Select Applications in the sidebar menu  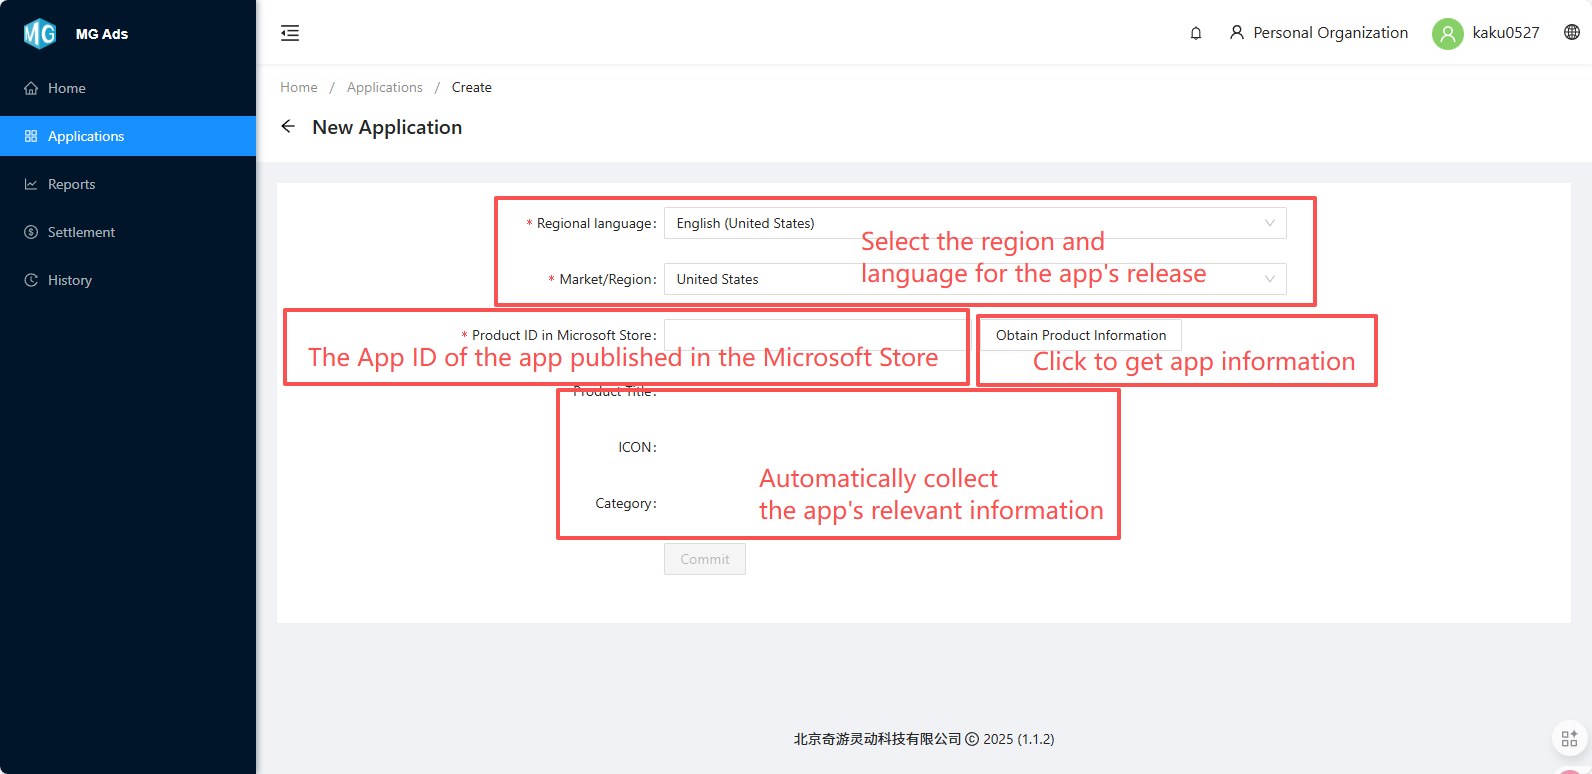(x=86, y=136)
